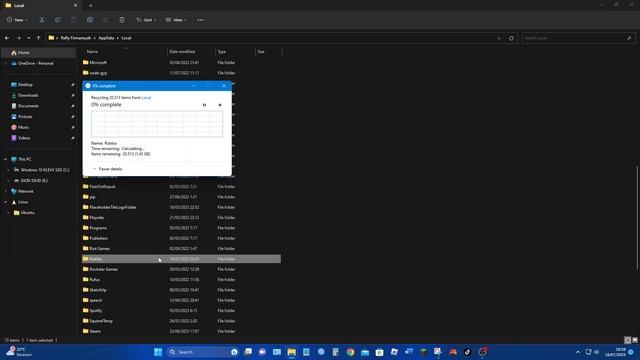
Task: Cut with the scissors icon
Action: click(42, 20)
